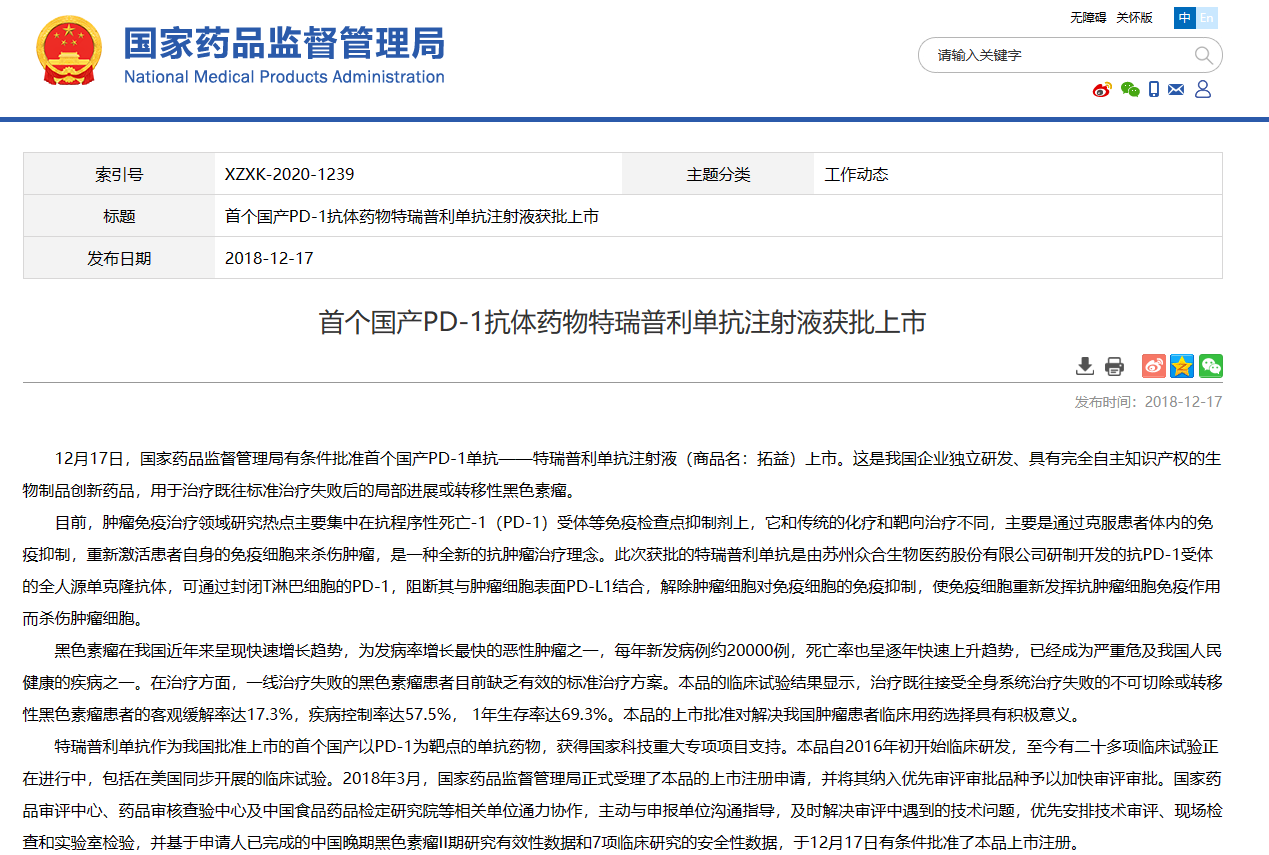
Task: Click the table date value 2018-12-17
Action: click(269, 258)
